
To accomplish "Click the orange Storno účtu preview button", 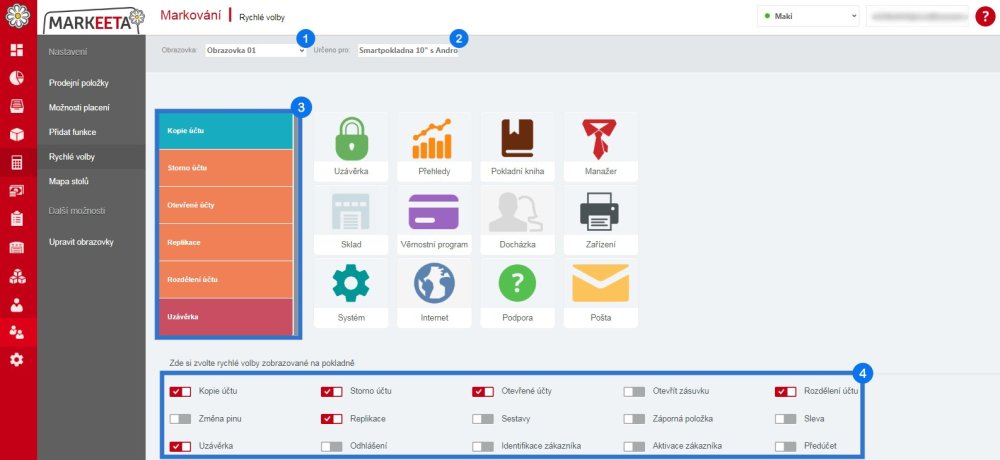I will 226,168.
